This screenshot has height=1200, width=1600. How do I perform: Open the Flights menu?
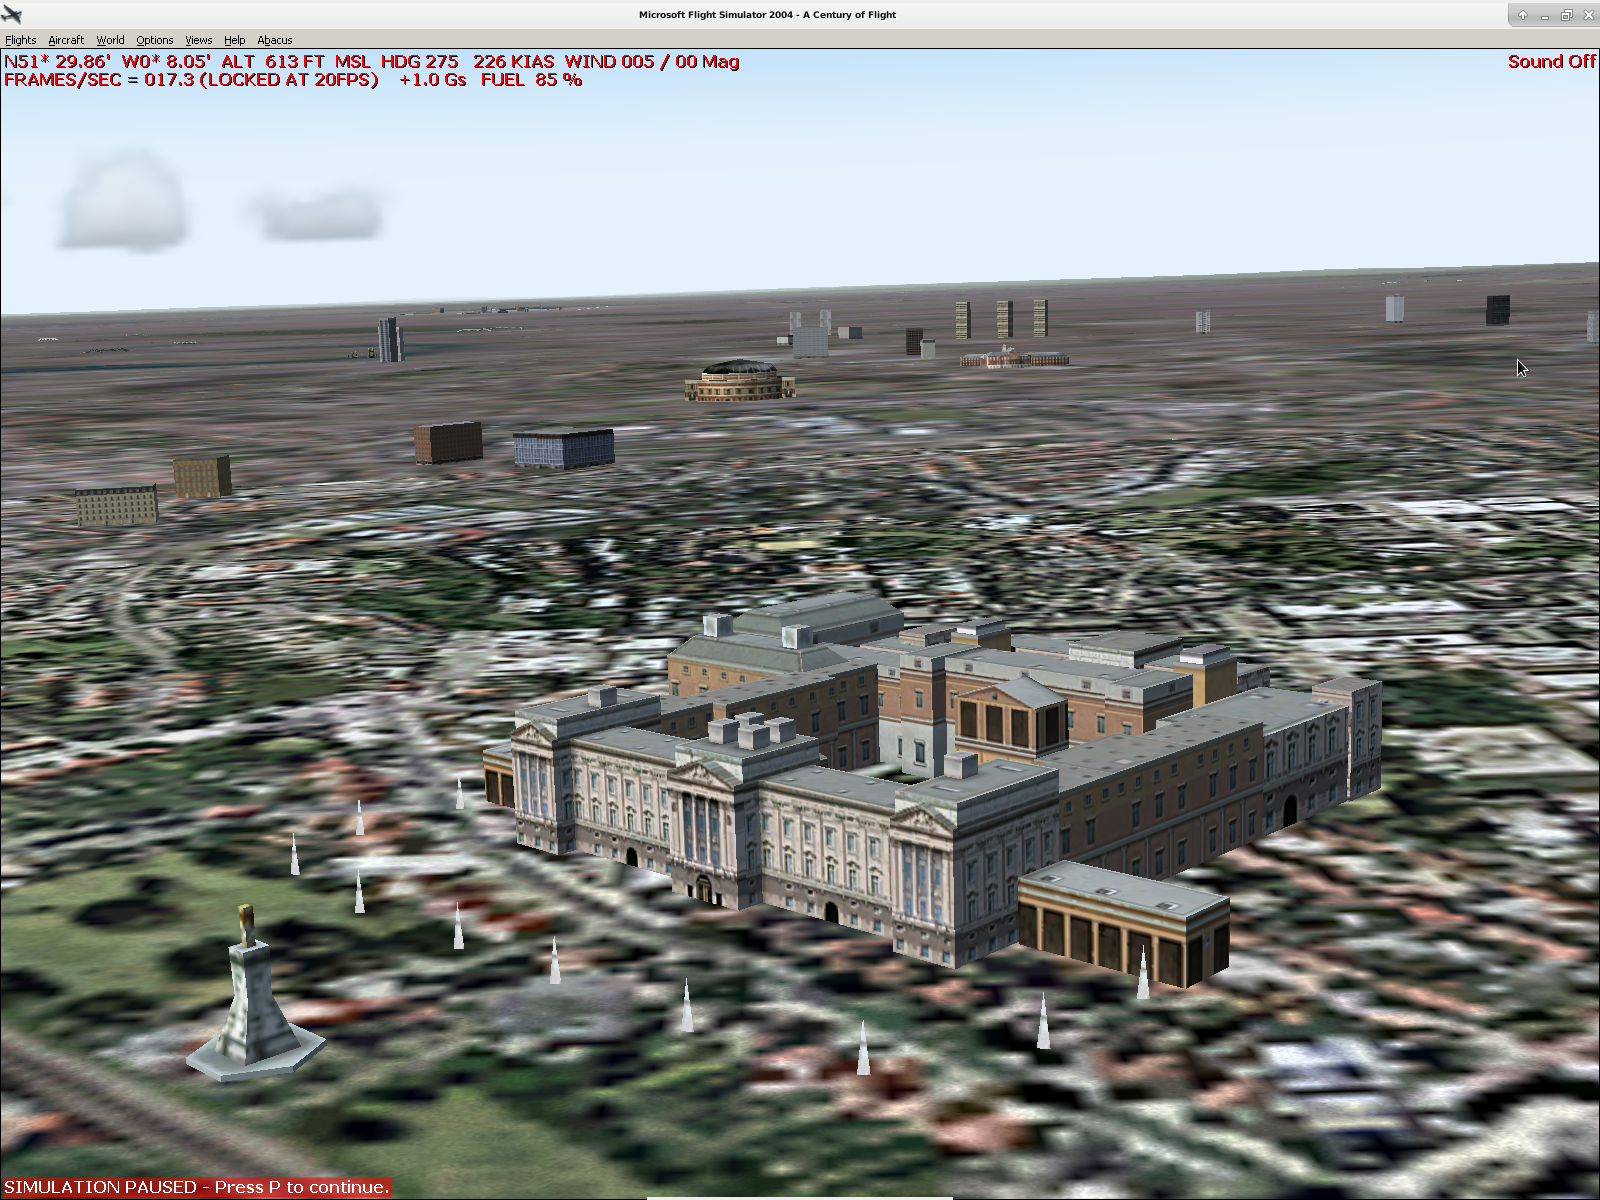pyautogui.click(x=20, y=40)
